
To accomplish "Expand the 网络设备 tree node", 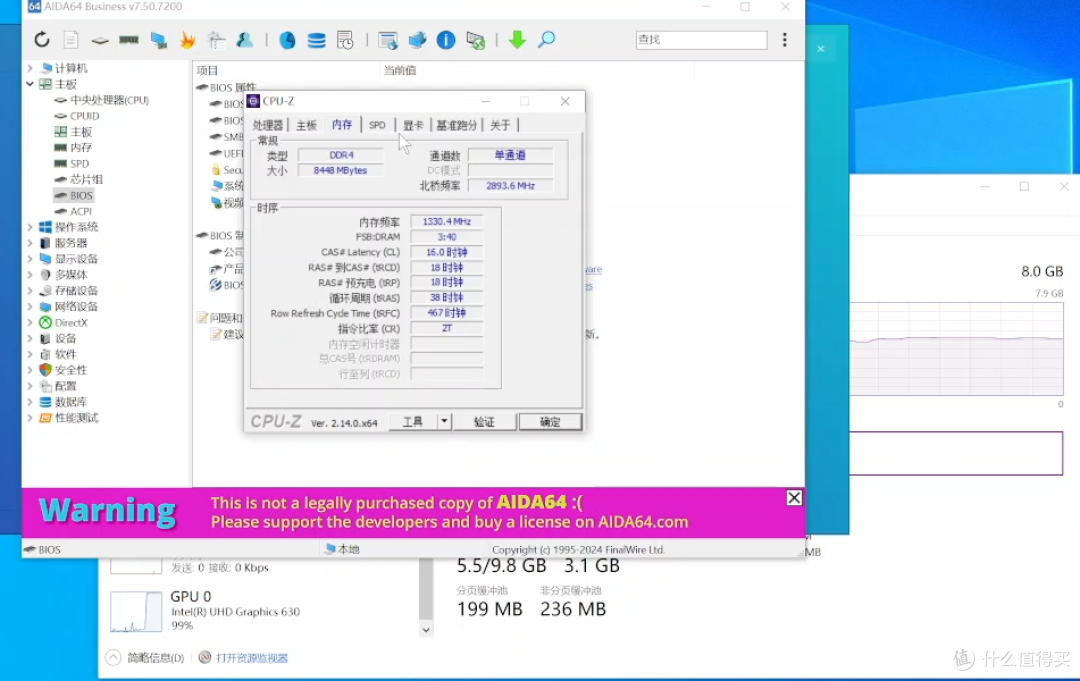I will pos(30,306).
